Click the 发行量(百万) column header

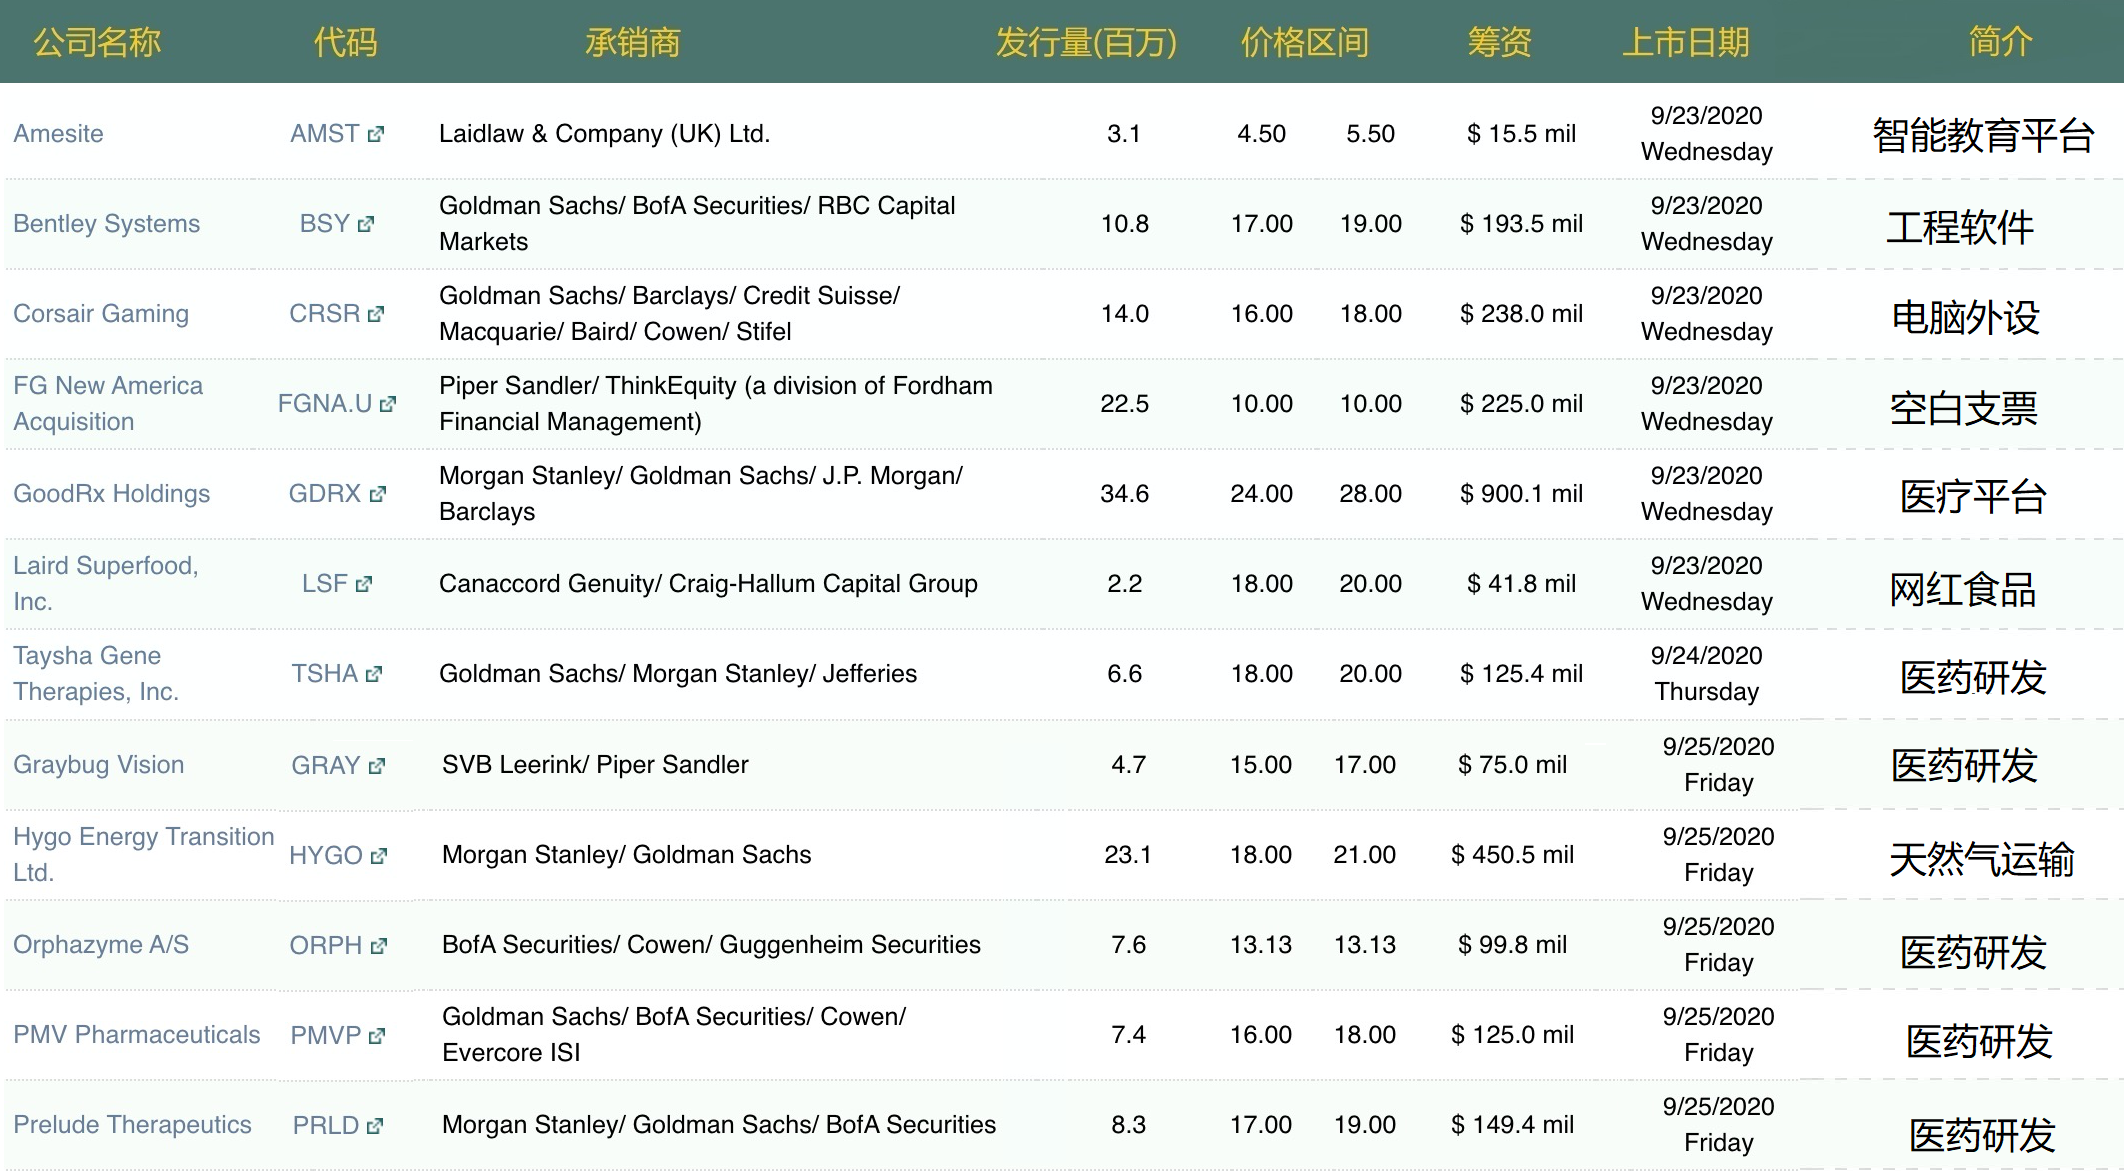click(1086, 42)
